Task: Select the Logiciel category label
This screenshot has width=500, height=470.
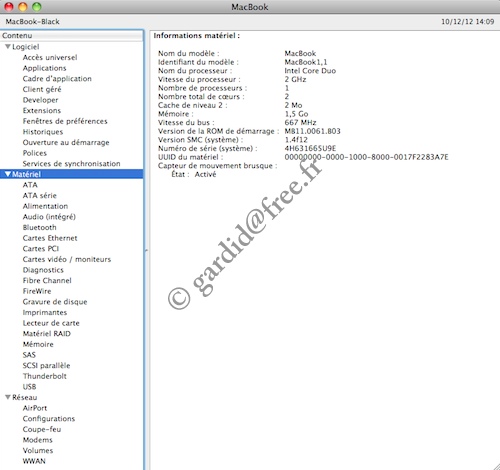Action: tap(26, 47)
